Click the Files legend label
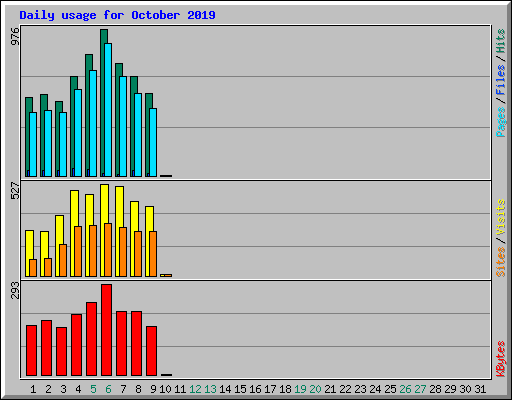Image resolution: width=512 pixels, height=400 pixels. point(501,80)
